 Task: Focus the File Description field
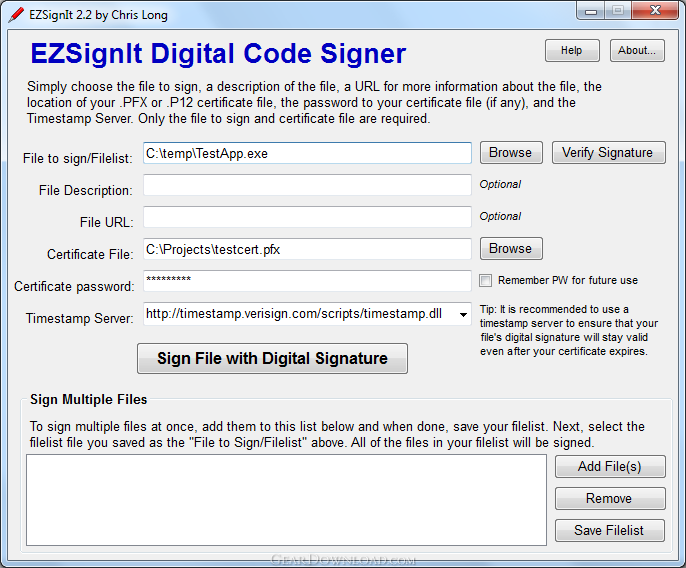307,185
